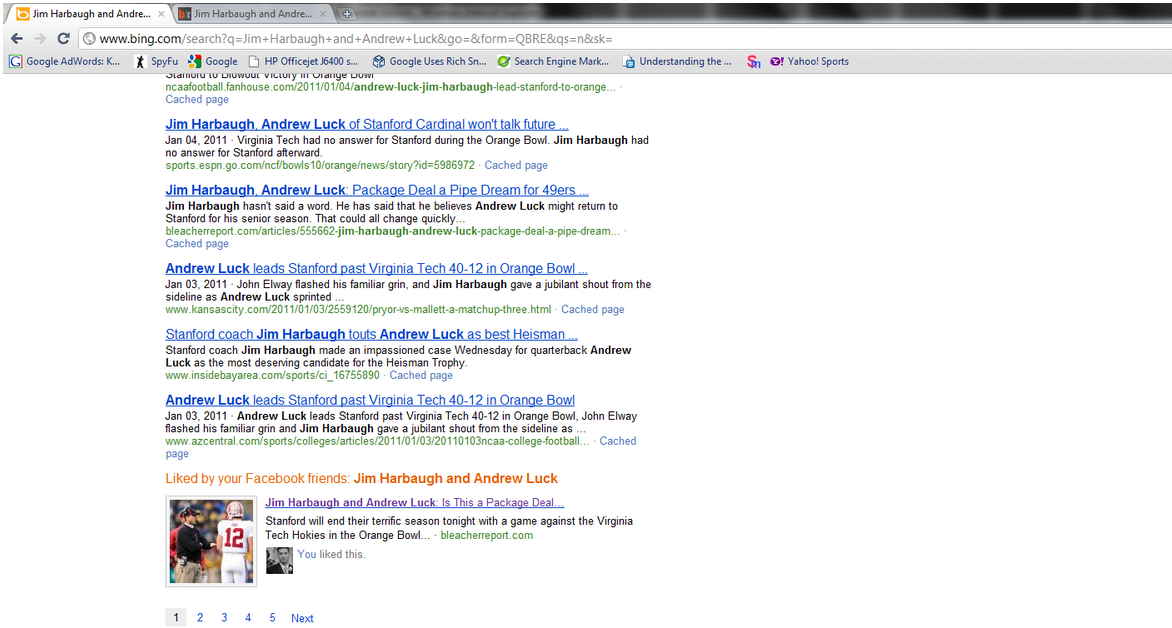Click Next in pagination
Viewport: 1172px width, 628px height.
click(302, 618)
